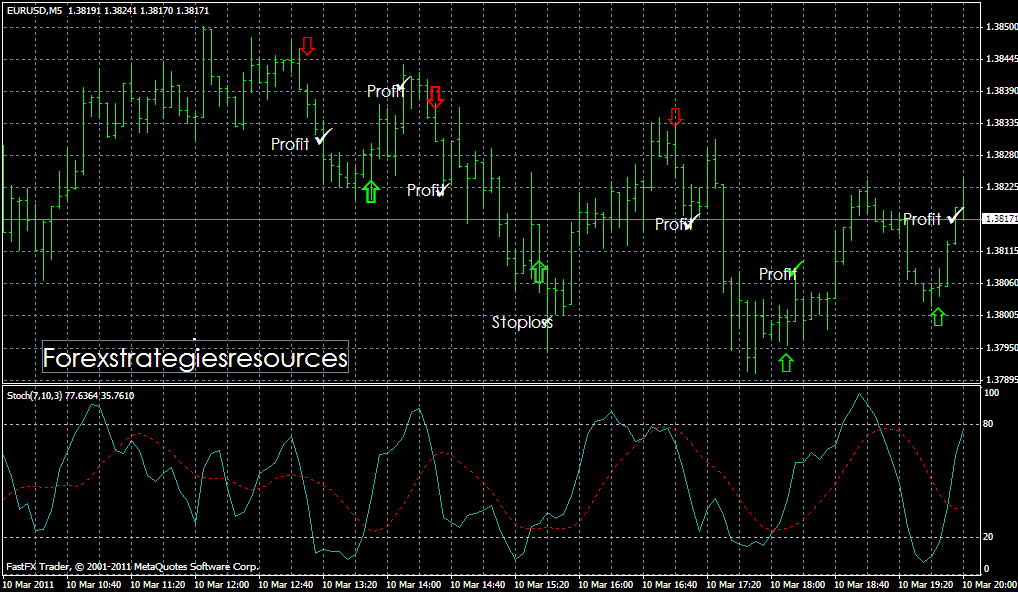Click the 1.38390 price axis label

point(1001,91)
